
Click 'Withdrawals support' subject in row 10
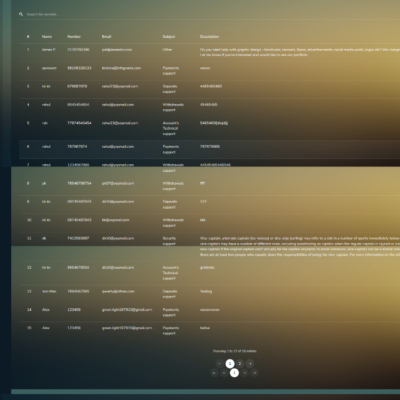173,223
